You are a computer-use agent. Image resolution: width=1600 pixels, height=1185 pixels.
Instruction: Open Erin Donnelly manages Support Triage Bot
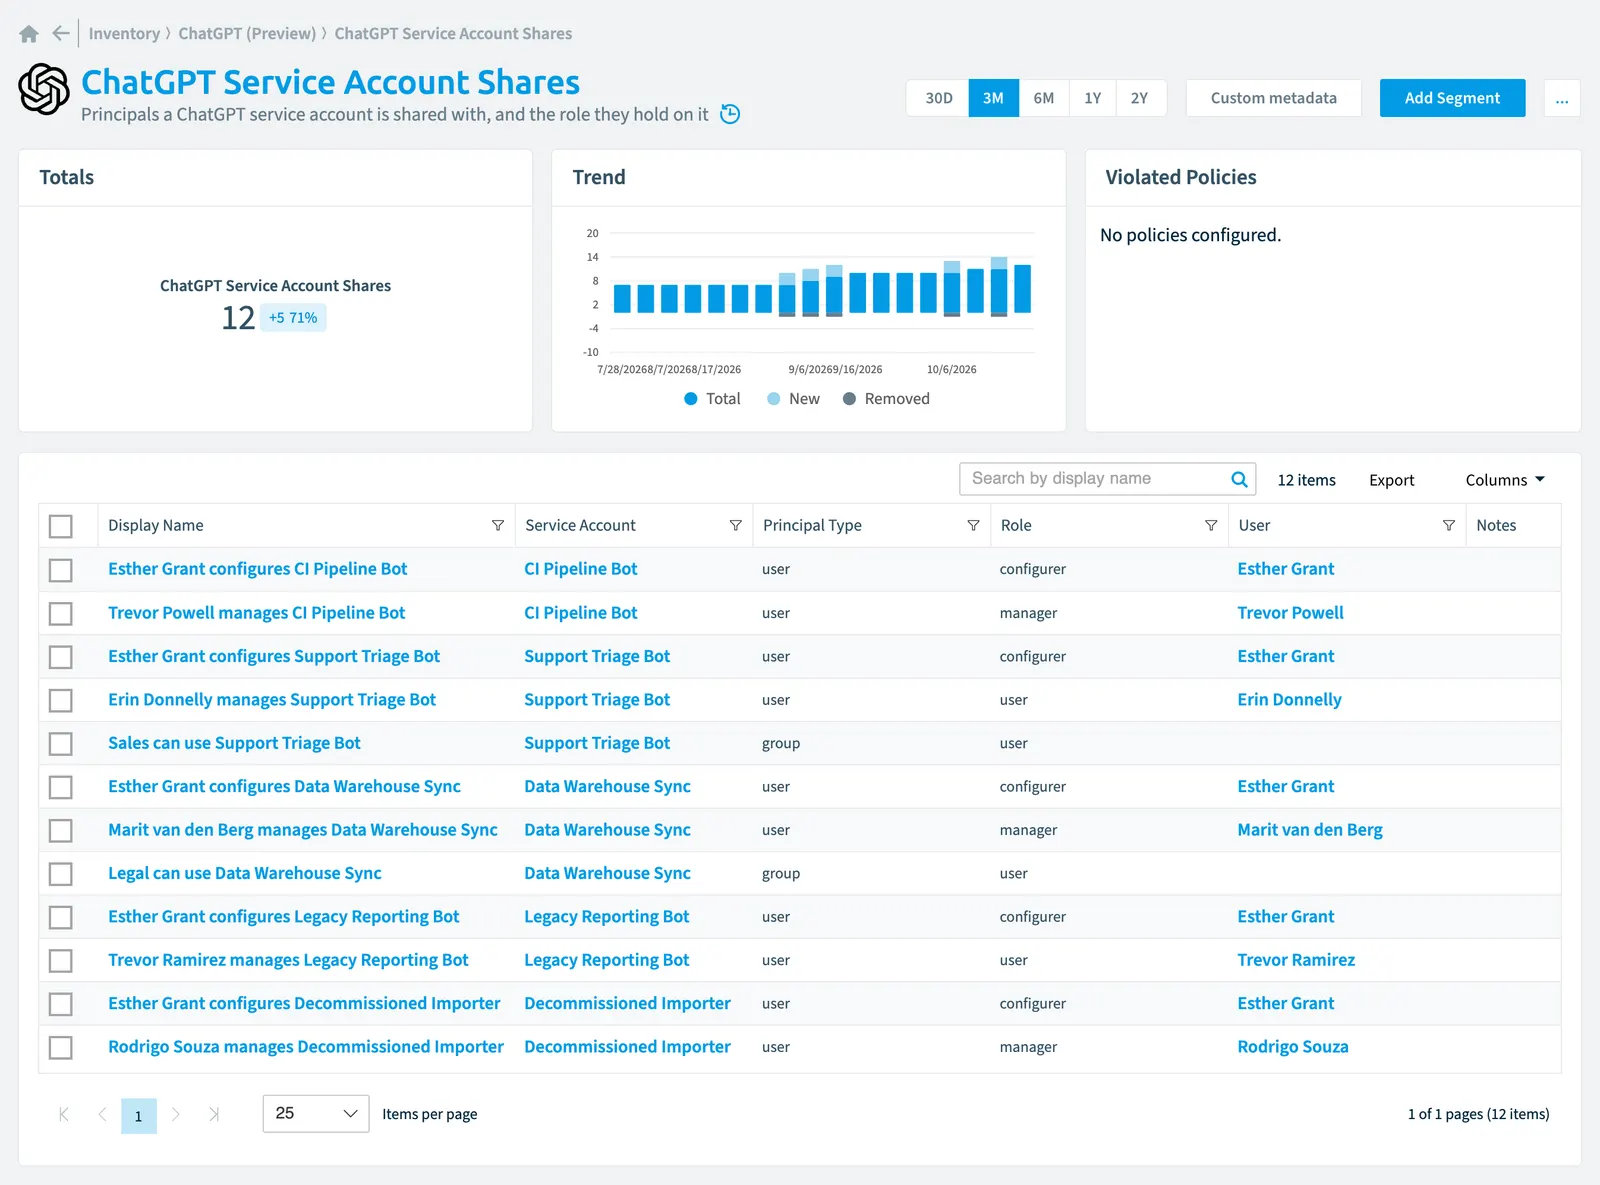(x=272, y=700)
